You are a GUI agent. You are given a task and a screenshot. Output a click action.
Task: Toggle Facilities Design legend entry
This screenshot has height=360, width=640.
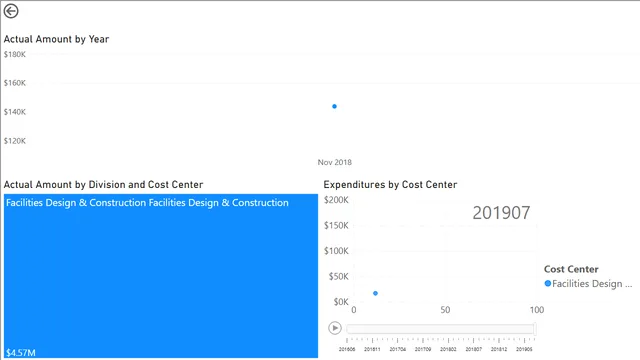(x=588, y=284)
